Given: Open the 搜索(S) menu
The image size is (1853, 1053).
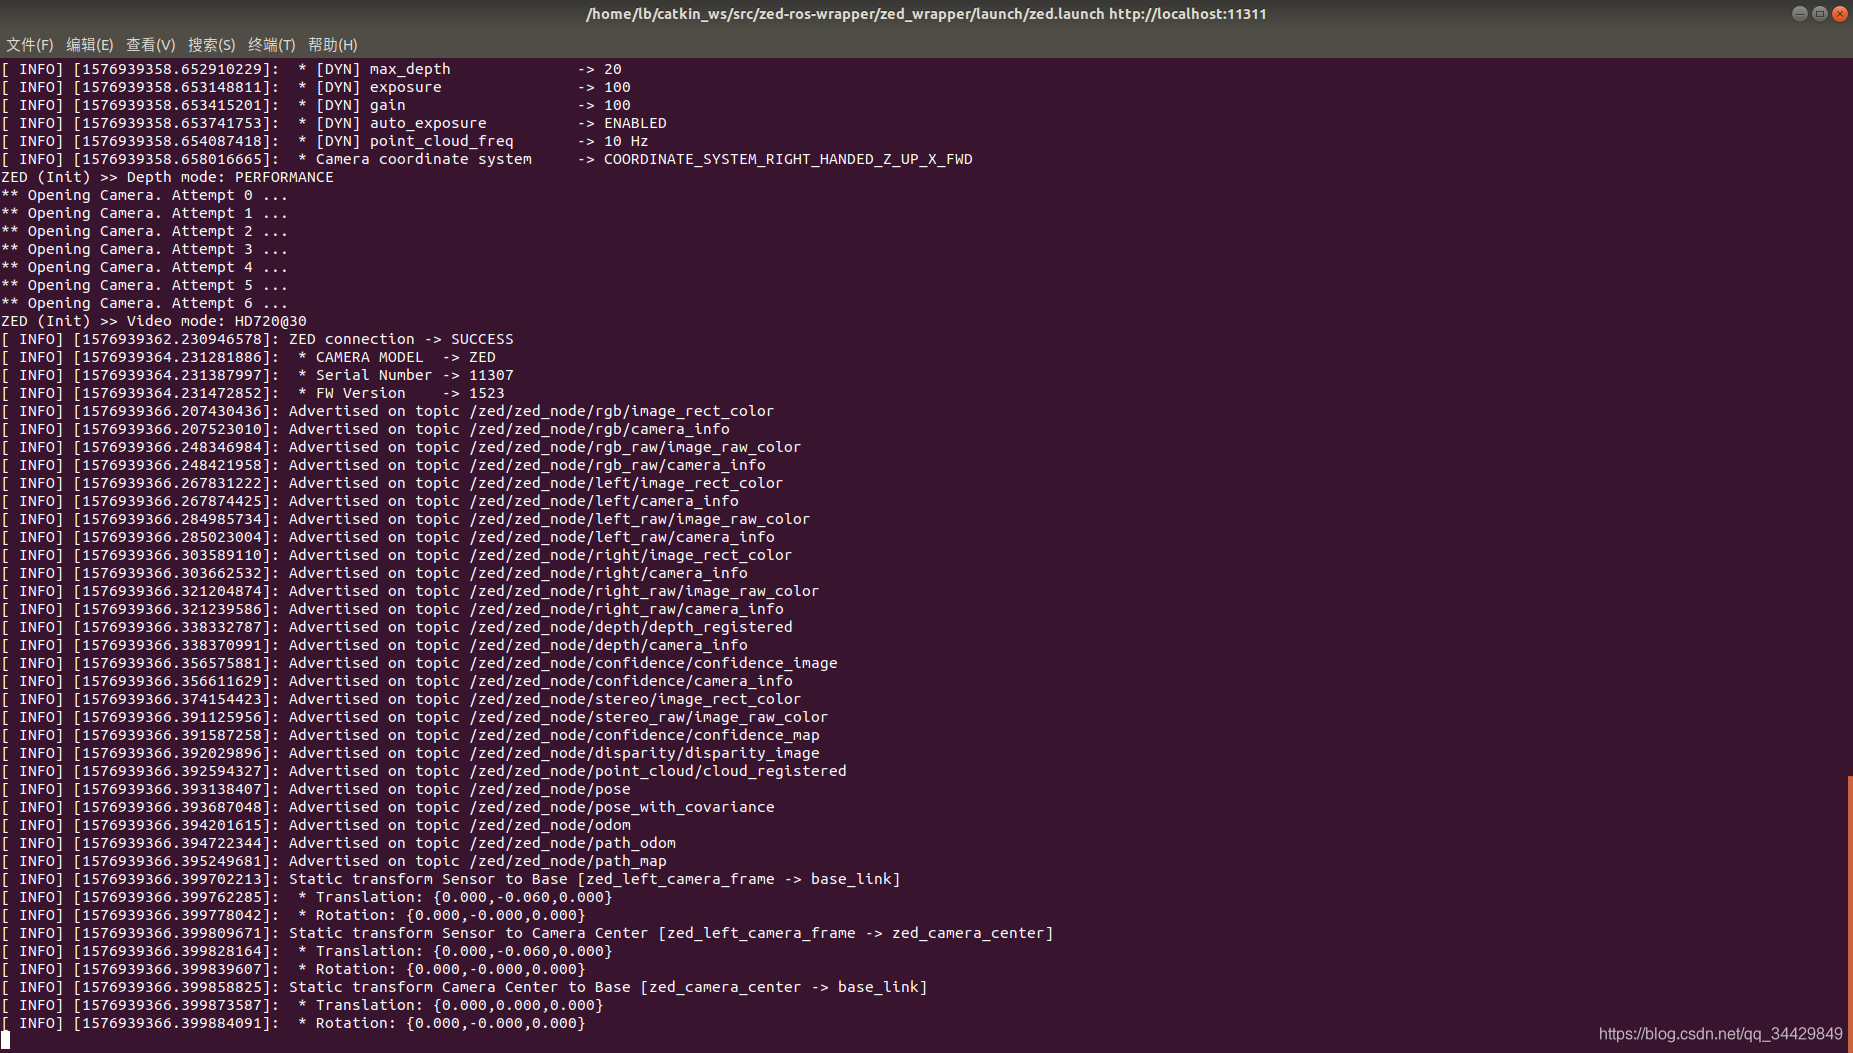Looking at the screenshot, I should 212,45.
